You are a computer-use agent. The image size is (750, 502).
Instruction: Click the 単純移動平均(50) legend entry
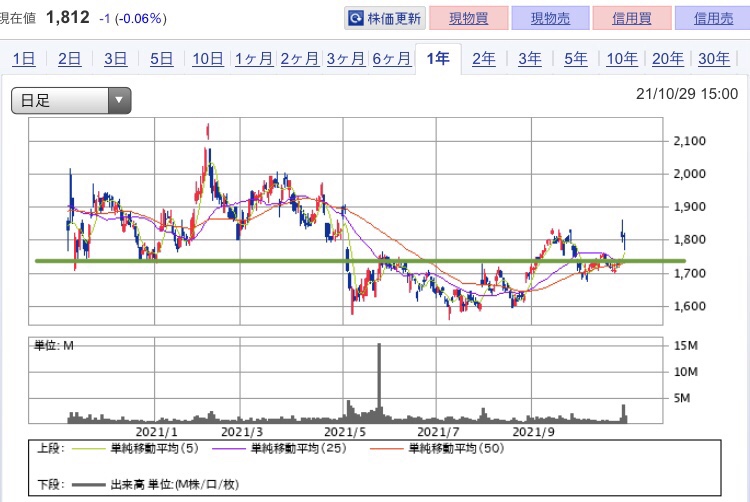coord(437,448)
